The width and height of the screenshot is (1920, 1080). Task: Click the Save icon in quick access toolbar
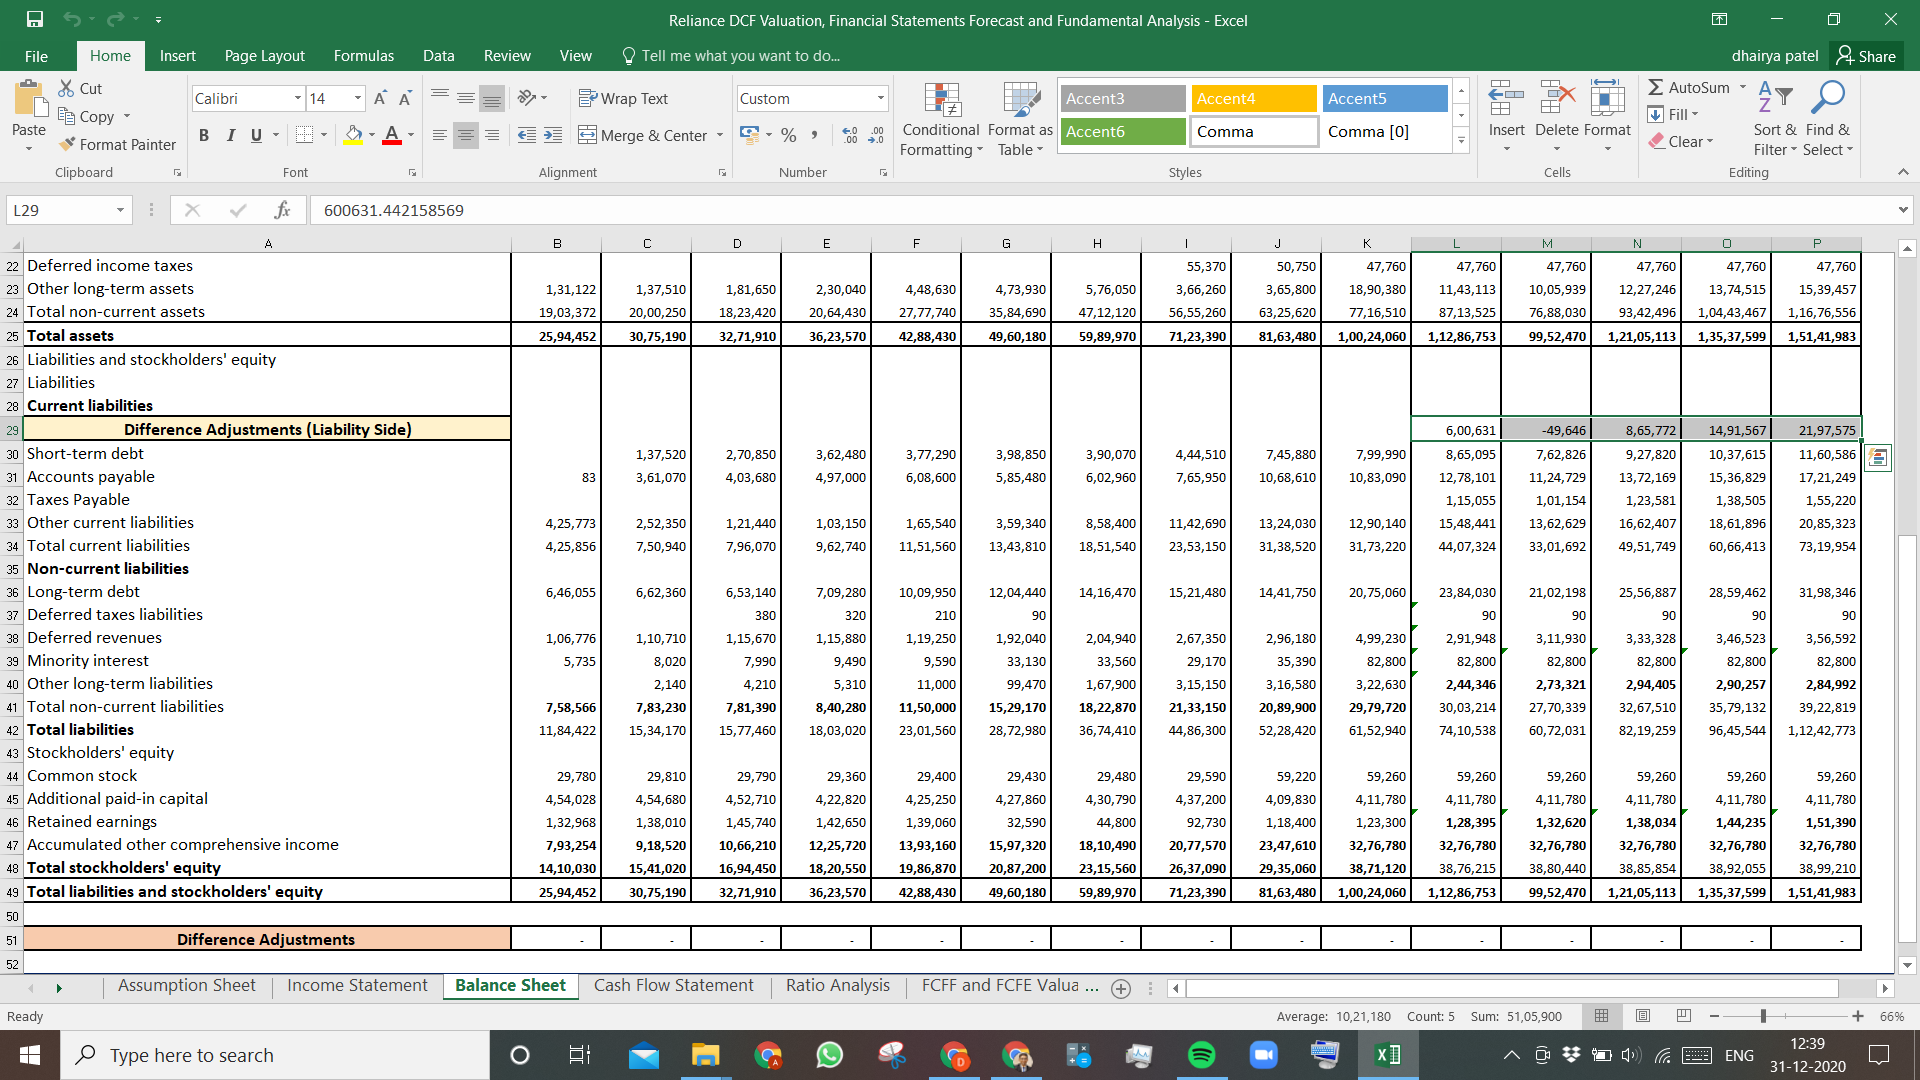coord(35,19)
